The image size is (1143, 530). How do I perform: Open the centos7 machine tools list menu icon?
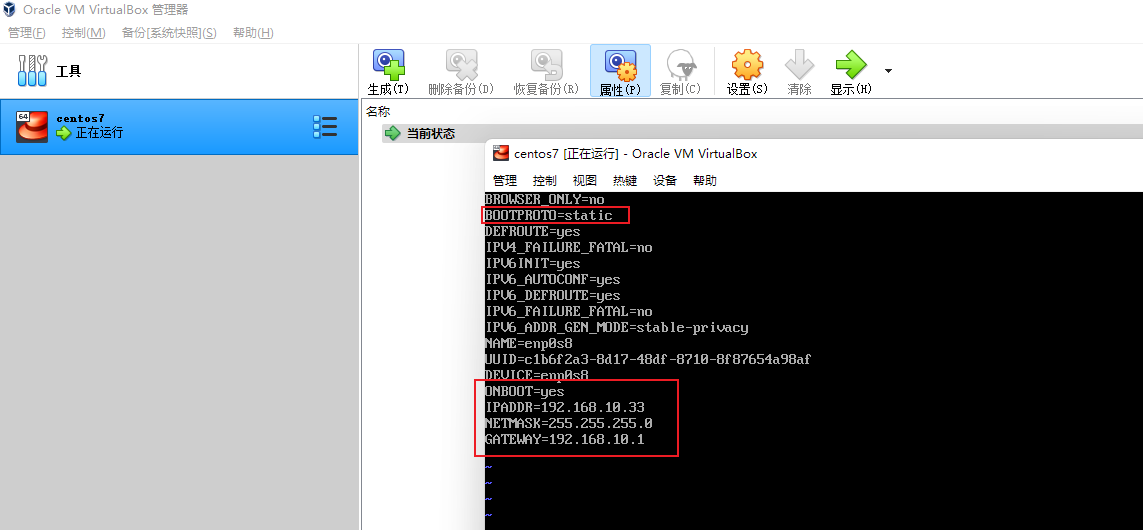(324, 127)
